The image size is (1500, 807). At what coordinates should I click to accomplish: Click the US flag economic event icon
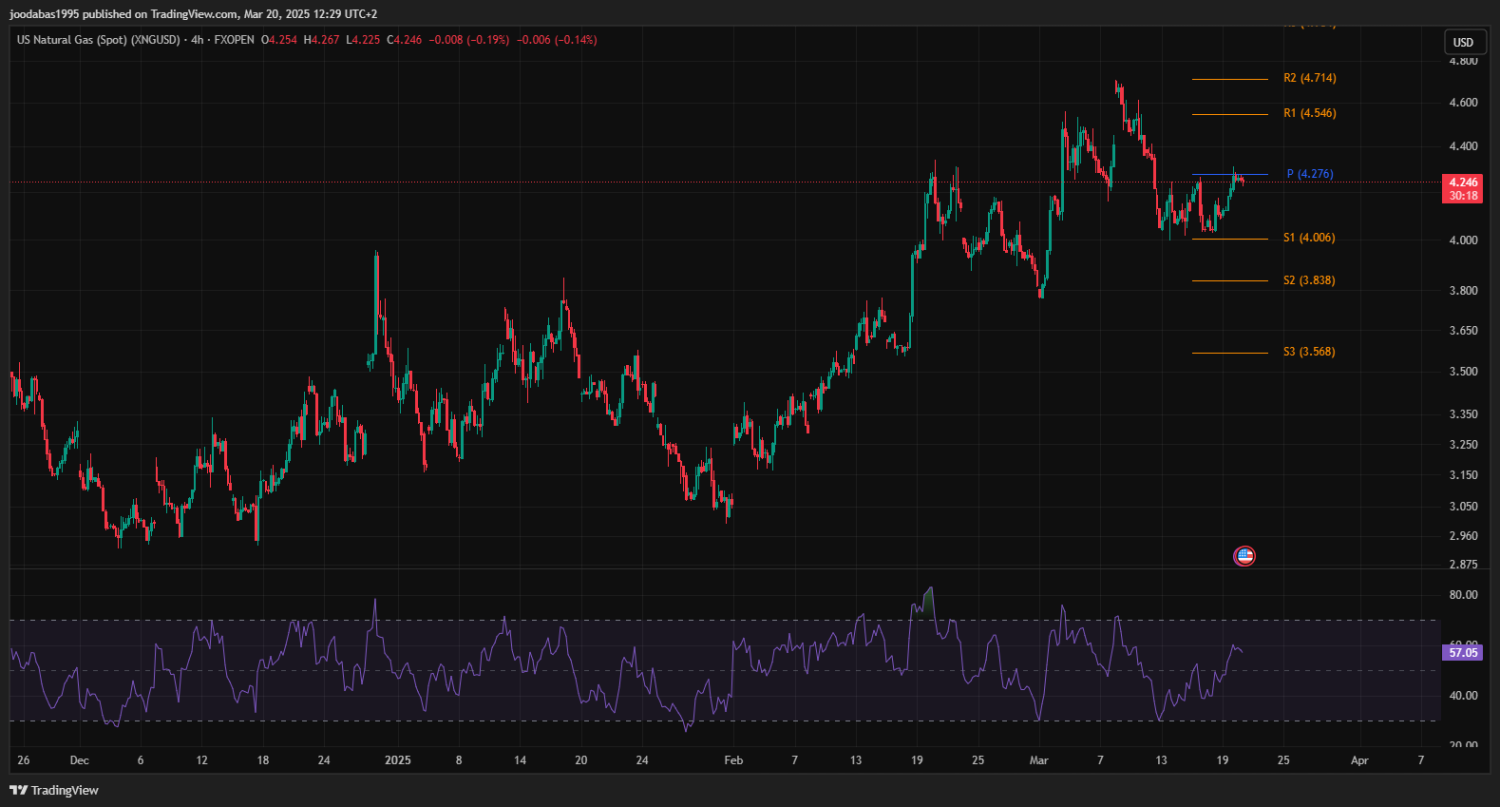pyautogui.click(x=1244, y=556)
